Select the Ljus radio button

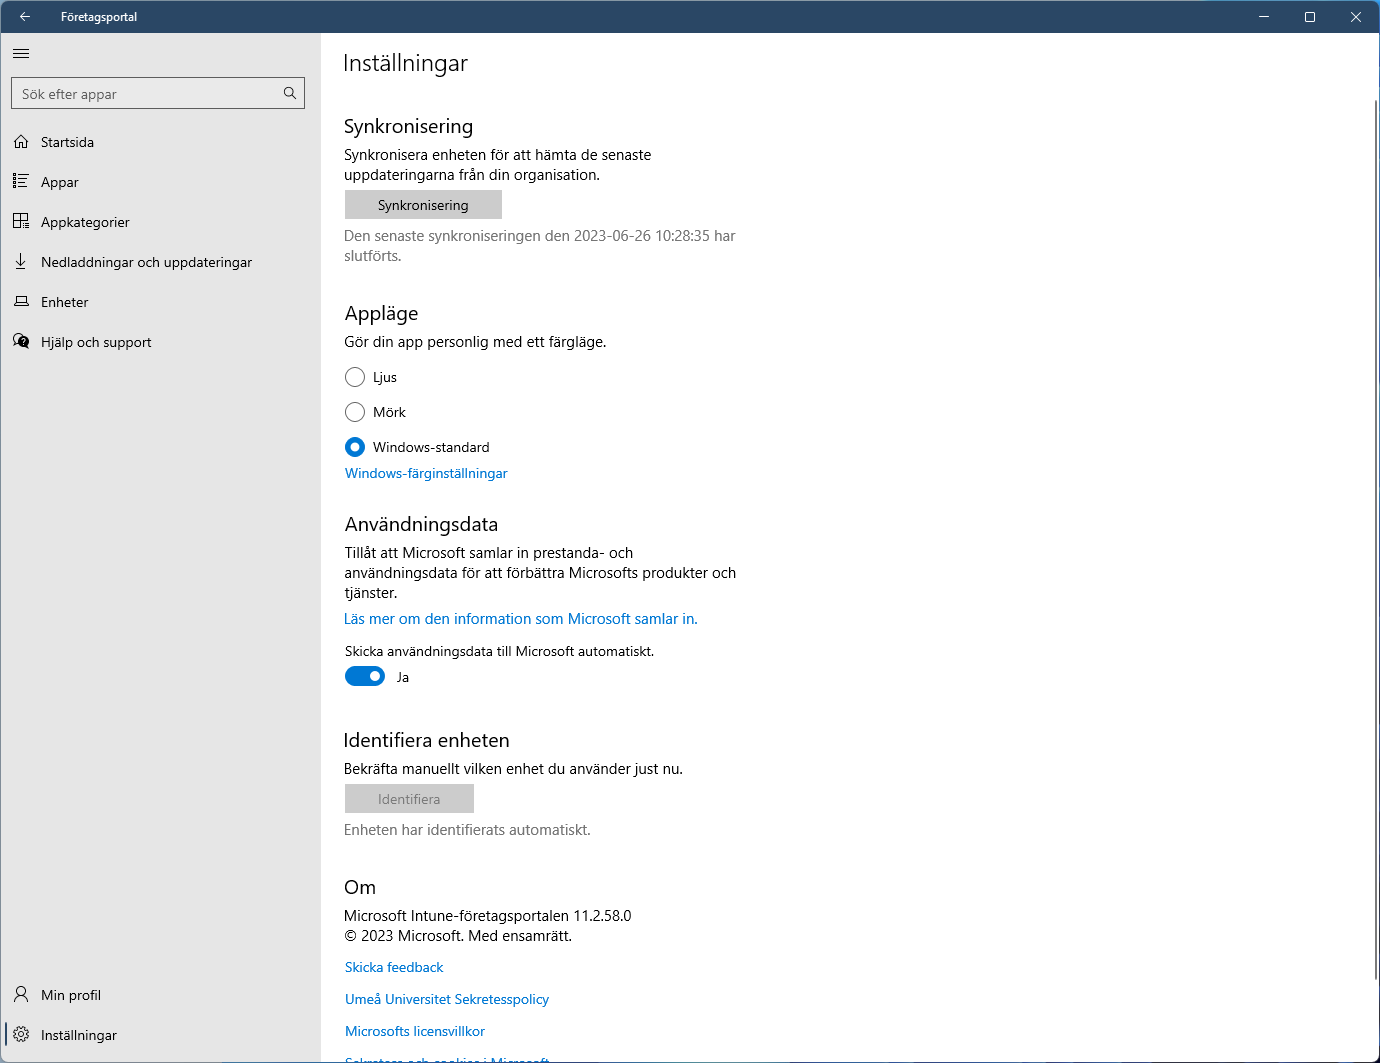coord(355,377)
